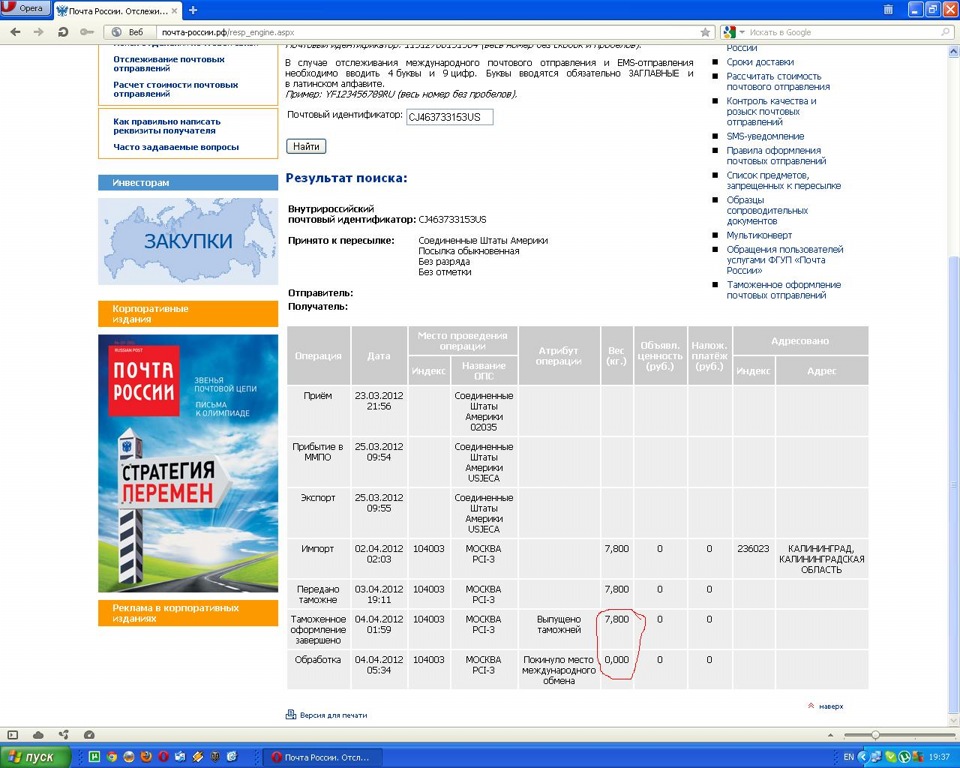Open the uTorrent tray icon
This screenshot has width=960, height=768.
tap(902, 757)
